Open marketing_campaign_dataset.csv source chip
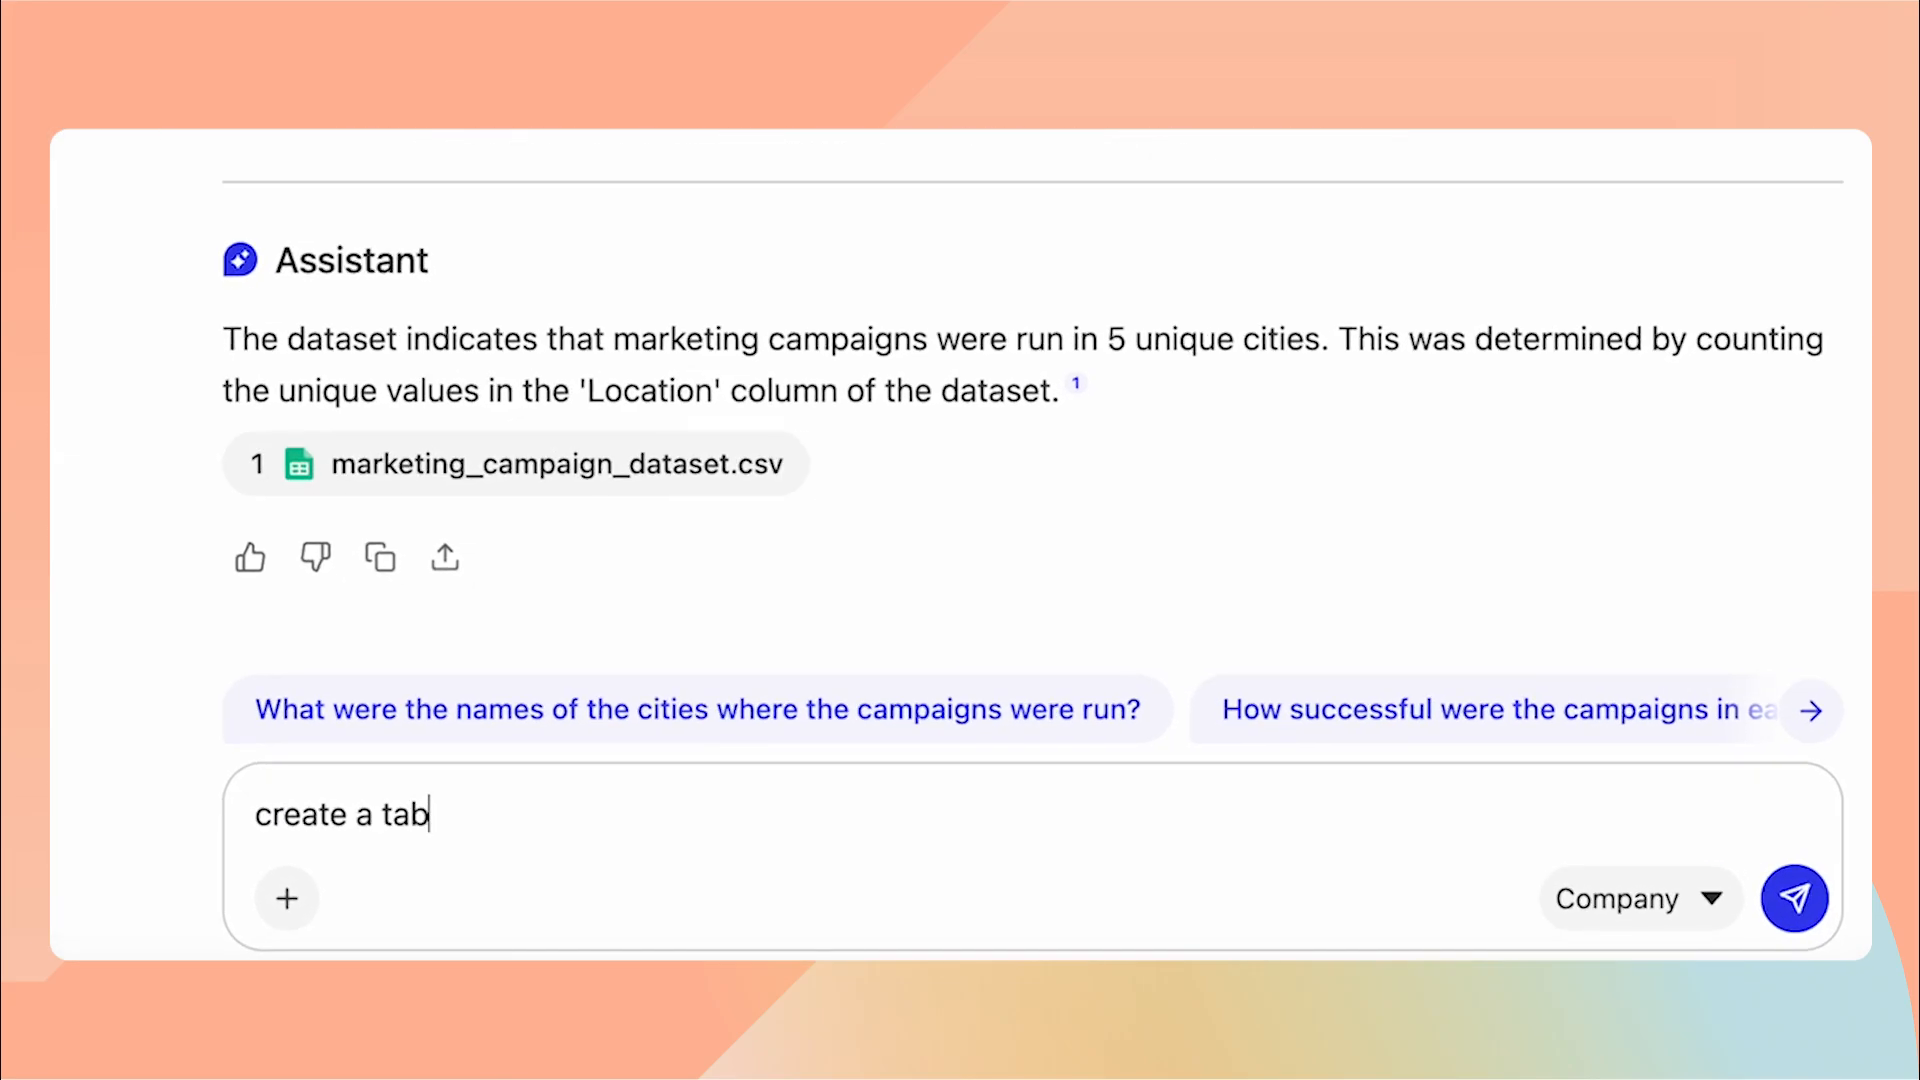This screenshot has width=1920, height=1080. click(x=556, y=464)
